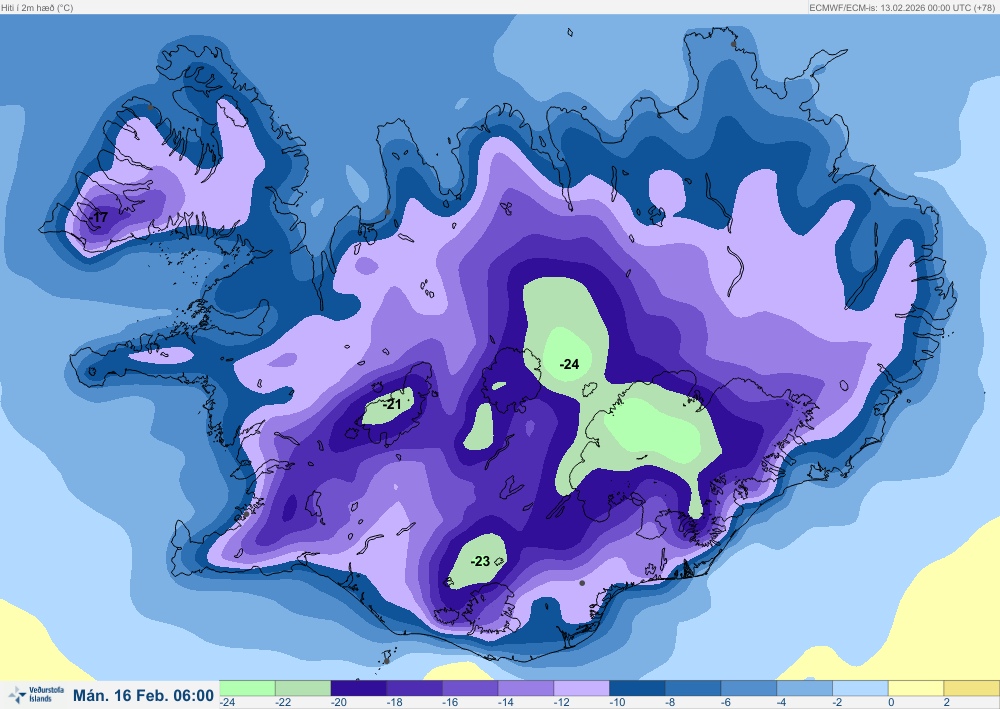Pick the legend swatch between -14 and -12
This screenshot has height=709, width=1000.
point(526,688)
